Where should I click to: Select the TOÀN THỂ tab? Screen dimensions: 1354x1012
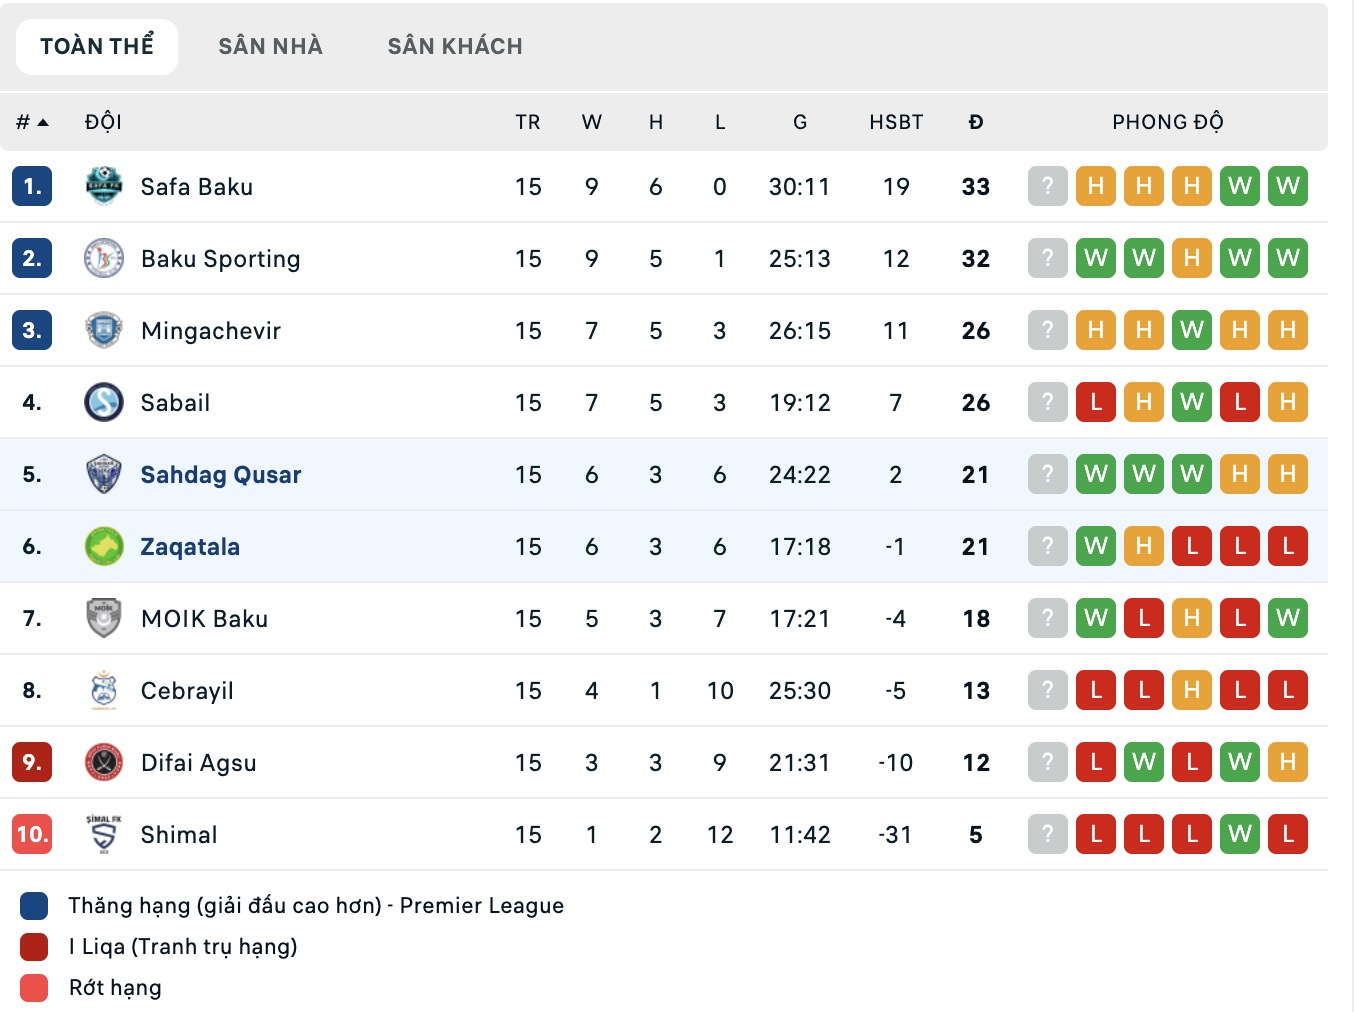coord(97,46)
